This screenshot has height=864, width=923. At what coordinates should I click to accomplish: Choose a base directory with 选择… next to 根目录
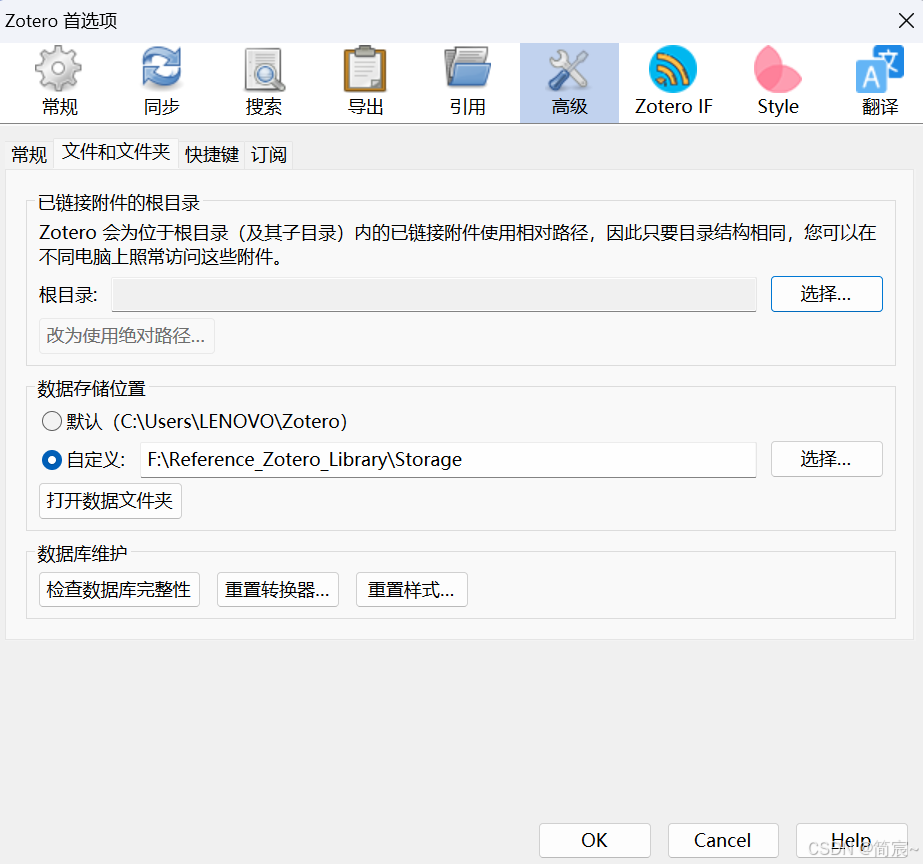pos(826,294)
